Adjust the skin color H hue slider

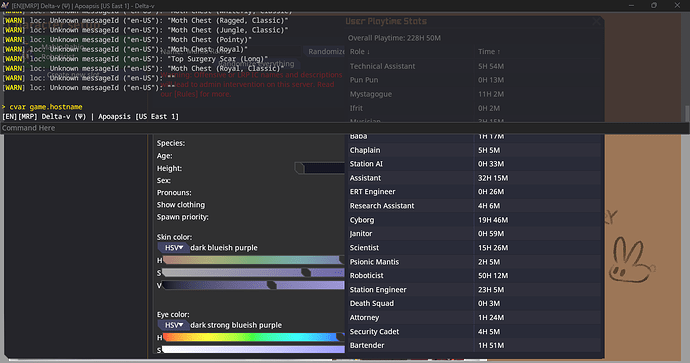pyautogui.click(x=253, y=260)
